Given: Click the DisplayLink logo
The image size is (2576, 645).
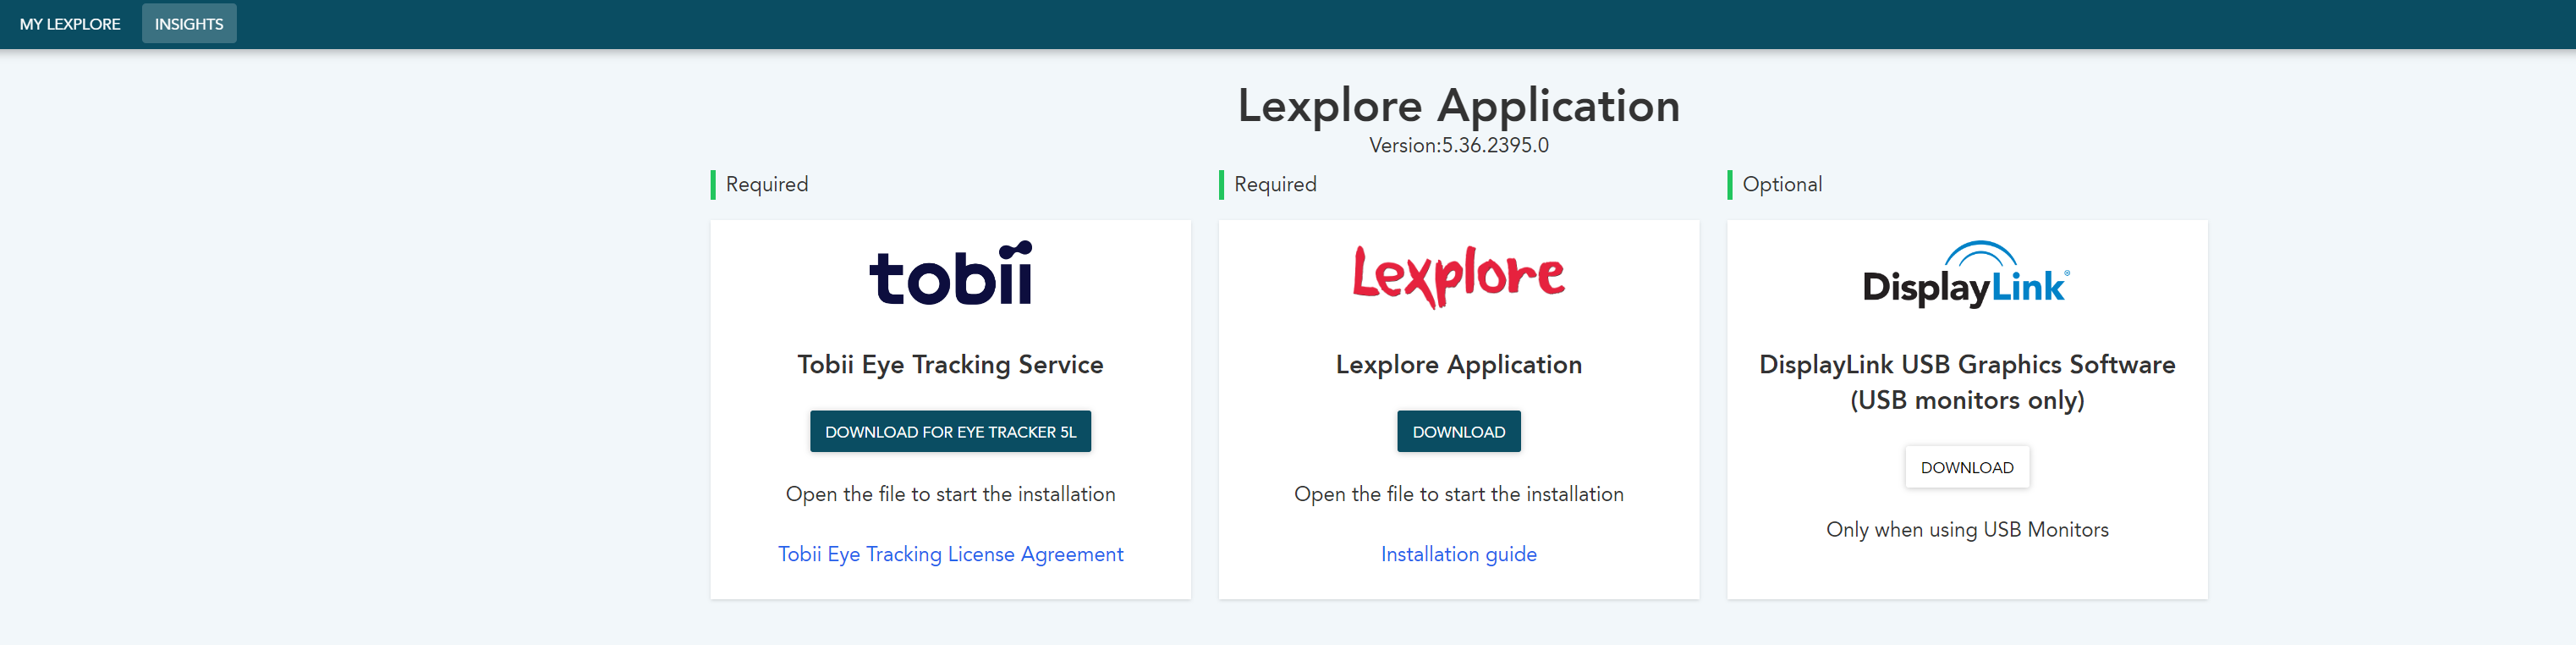Looking at the screenshot, I should [1967, 274].
